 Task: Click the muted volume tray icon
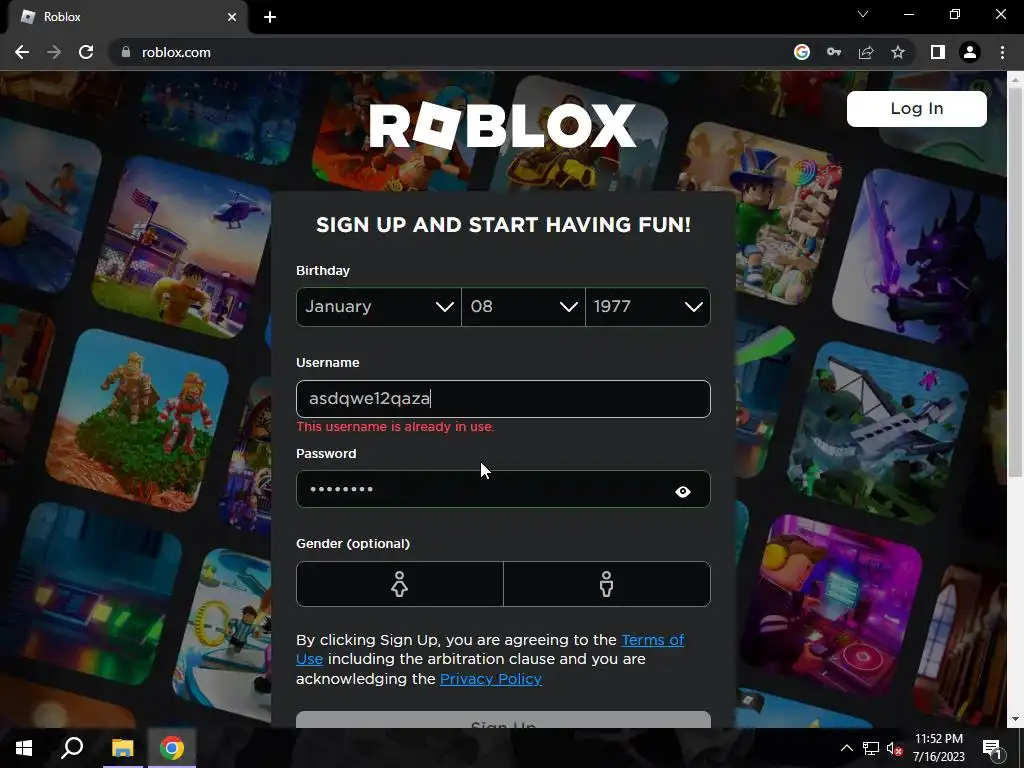[895, 748]
